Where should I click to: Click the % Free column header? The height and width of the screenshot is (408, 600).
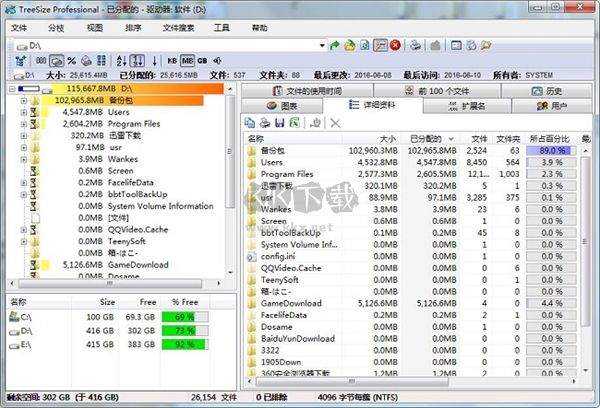185,302
